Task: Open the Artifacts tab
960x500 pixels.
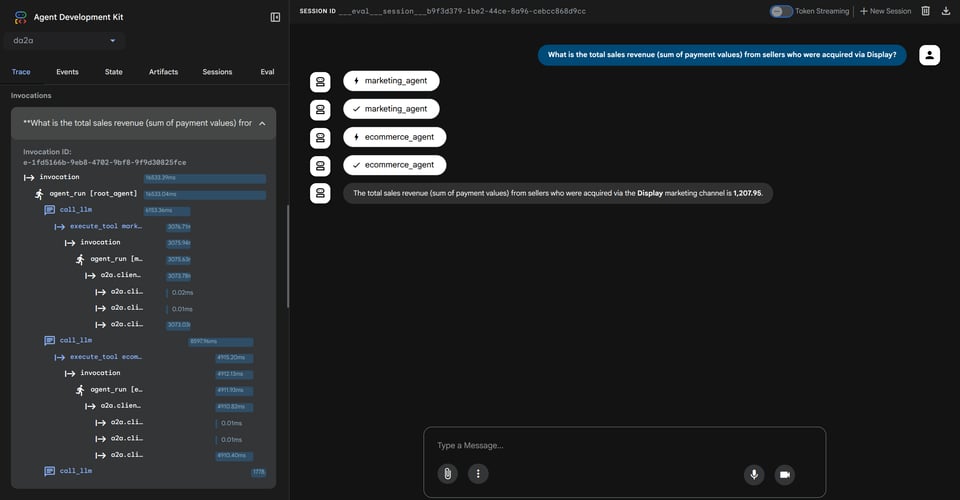Action: 163,72
